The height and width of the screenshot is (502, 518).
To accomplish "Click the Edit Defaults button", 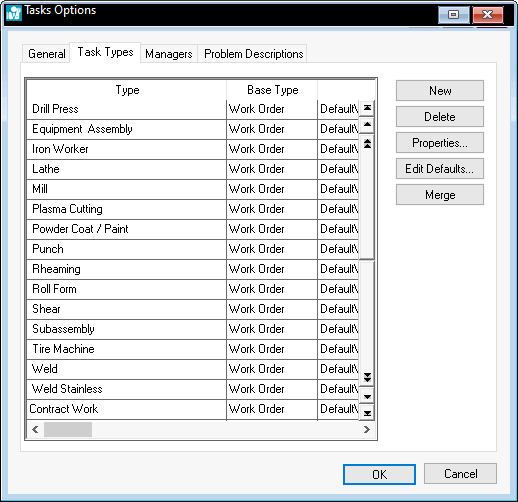I will pos(440,168).
